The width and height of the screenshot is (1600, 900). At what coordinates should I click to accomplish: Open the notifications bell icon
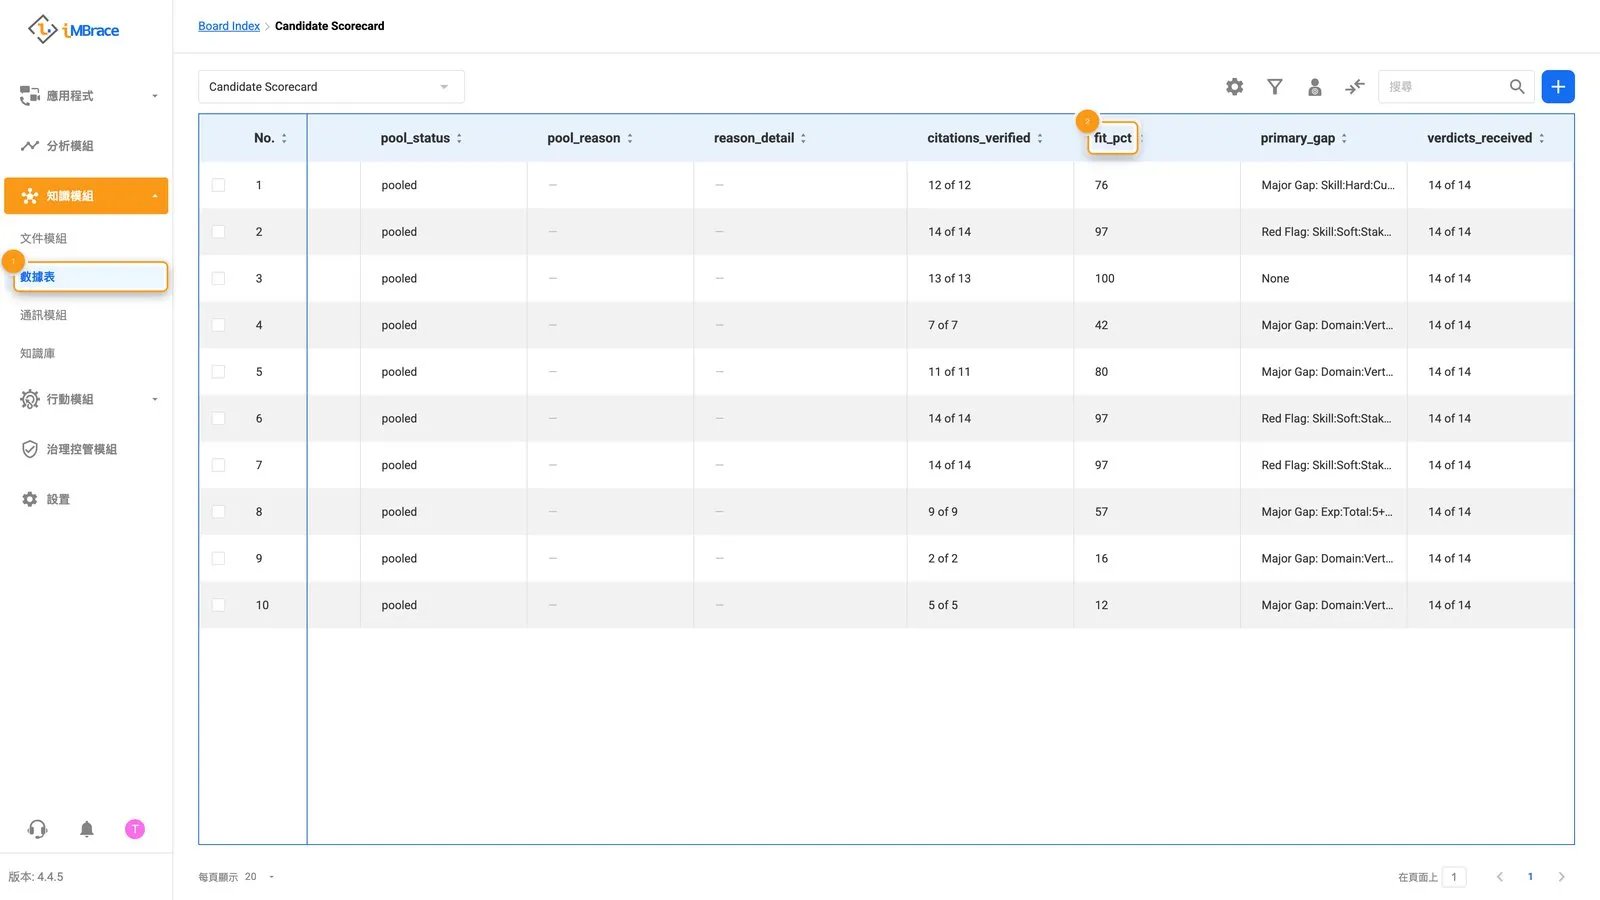pos(87,829)
